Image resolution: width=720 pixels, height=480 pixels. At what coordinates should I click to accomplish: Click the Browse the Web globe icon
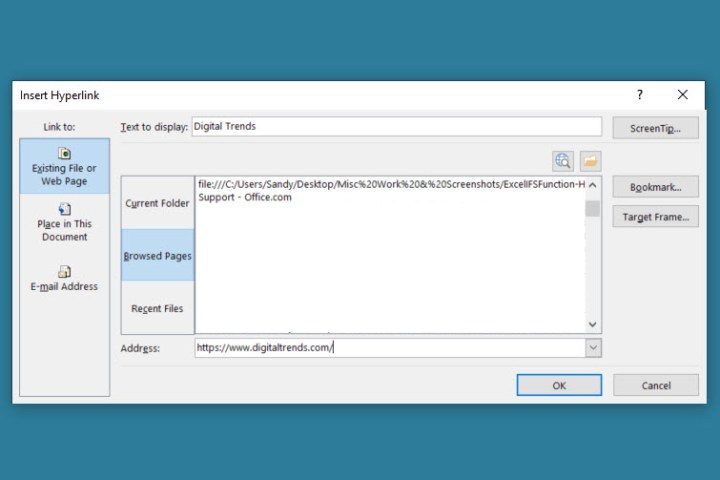(562, 161)
